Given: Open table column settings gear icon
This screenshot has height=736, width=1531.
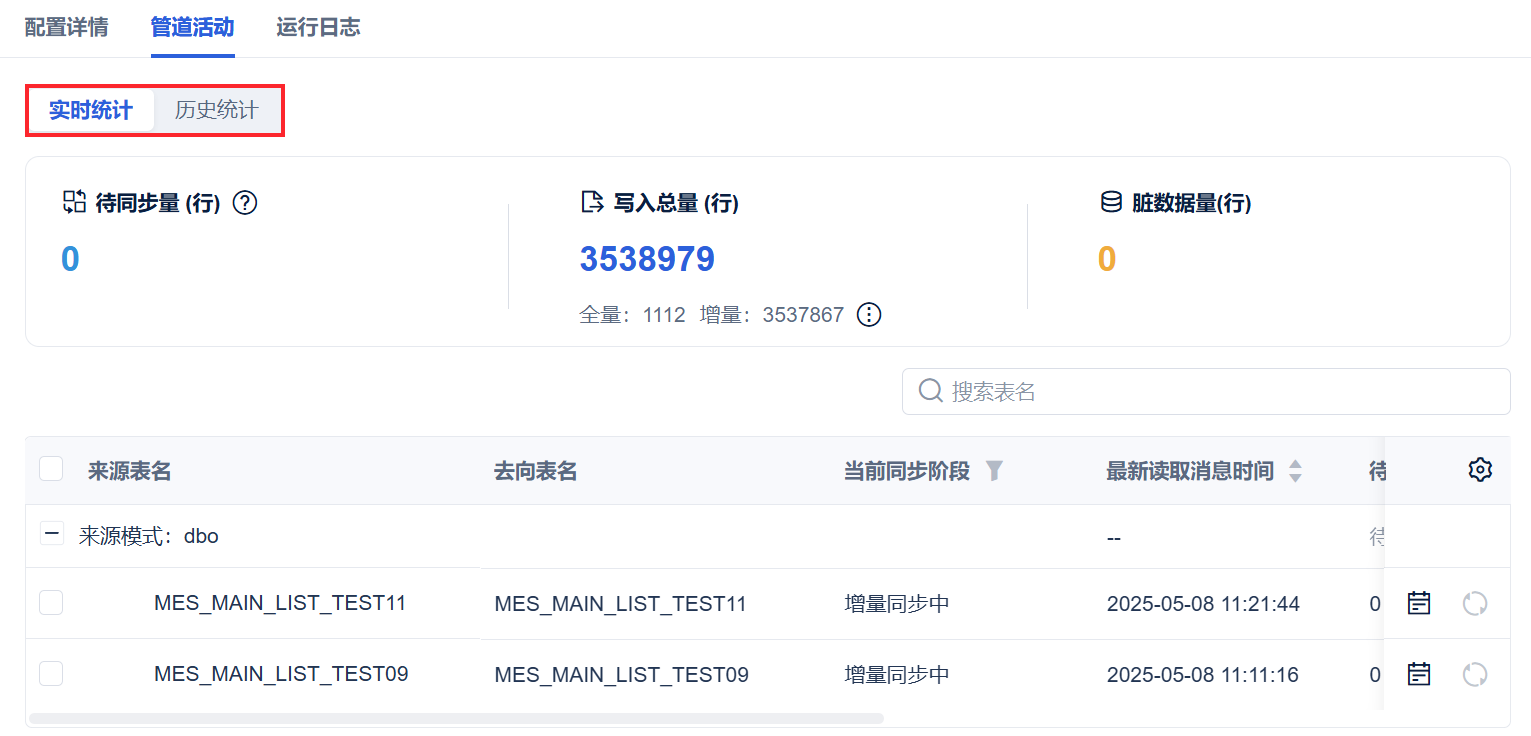Looking at the screenshot, I should [x=1480, y=470].
